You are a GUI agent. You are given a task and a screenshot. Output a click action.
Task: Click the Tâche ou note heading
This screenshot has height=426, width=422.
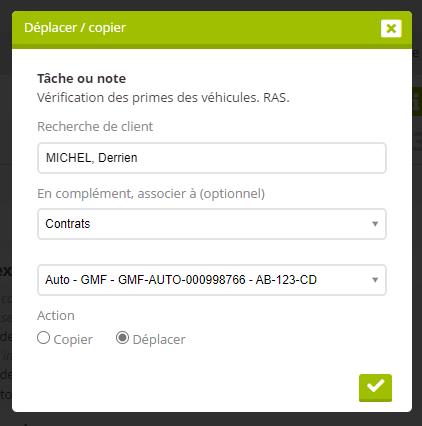[82, 79]
